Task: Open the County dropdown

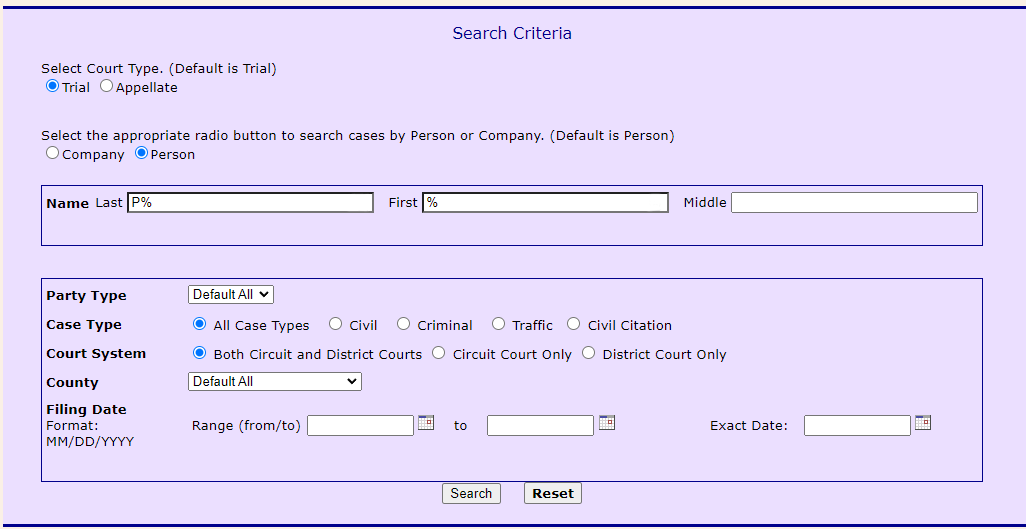Action: pyautogui.click(x=275, y=381)
